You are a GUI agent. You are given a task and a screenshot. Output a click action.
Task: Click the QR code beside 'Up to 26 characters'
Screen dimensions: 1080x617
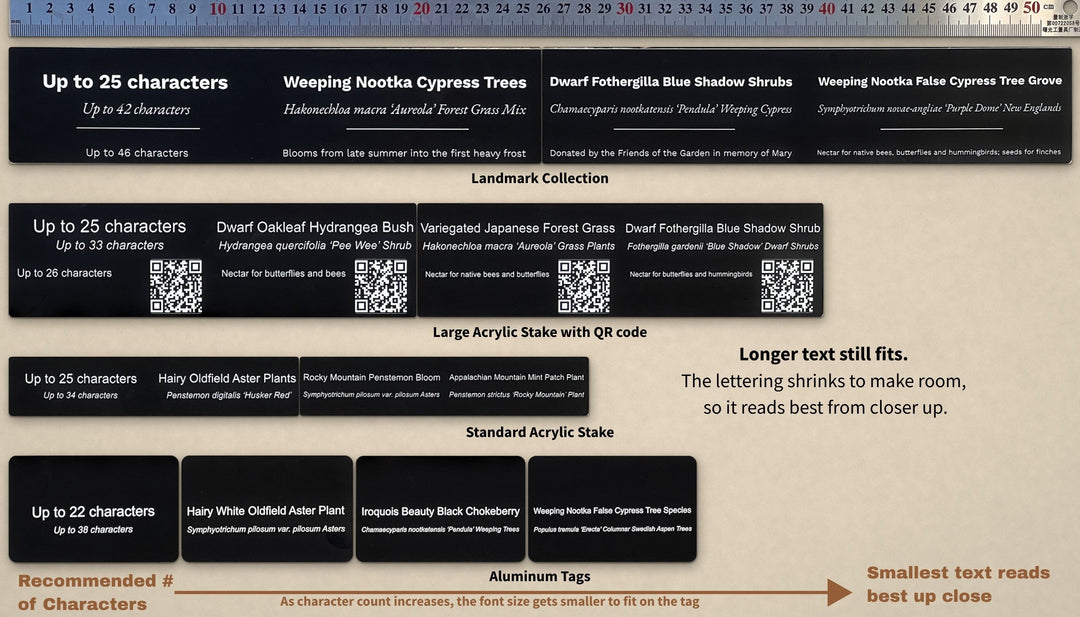tap(176, 286)
